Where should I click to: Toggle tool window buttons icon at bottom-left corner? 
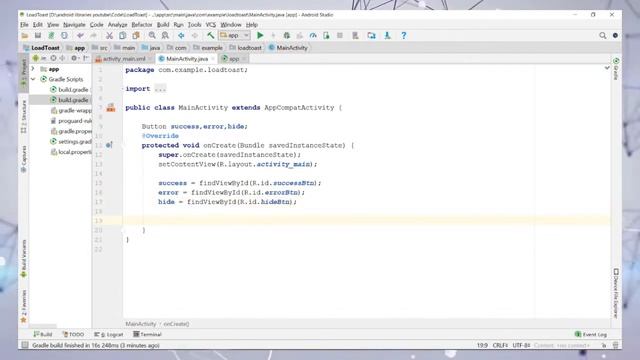(x=25, y=345)
